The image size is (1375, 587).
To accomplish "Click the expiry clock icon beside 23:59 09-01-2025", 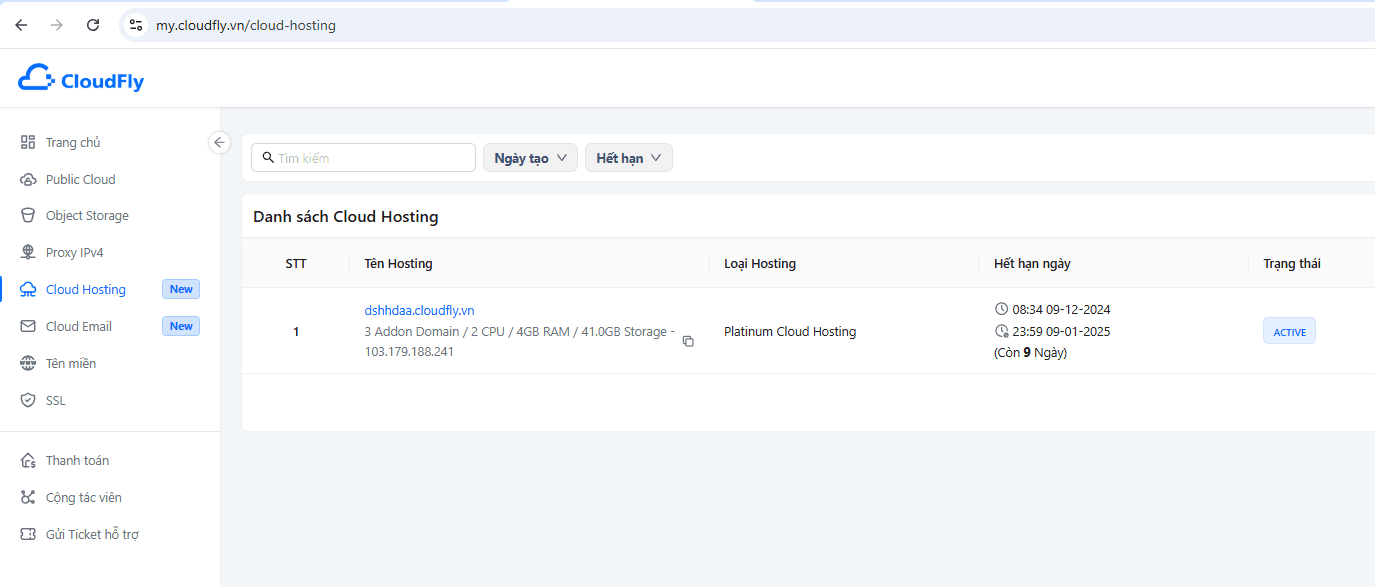I will [1002, 331].
